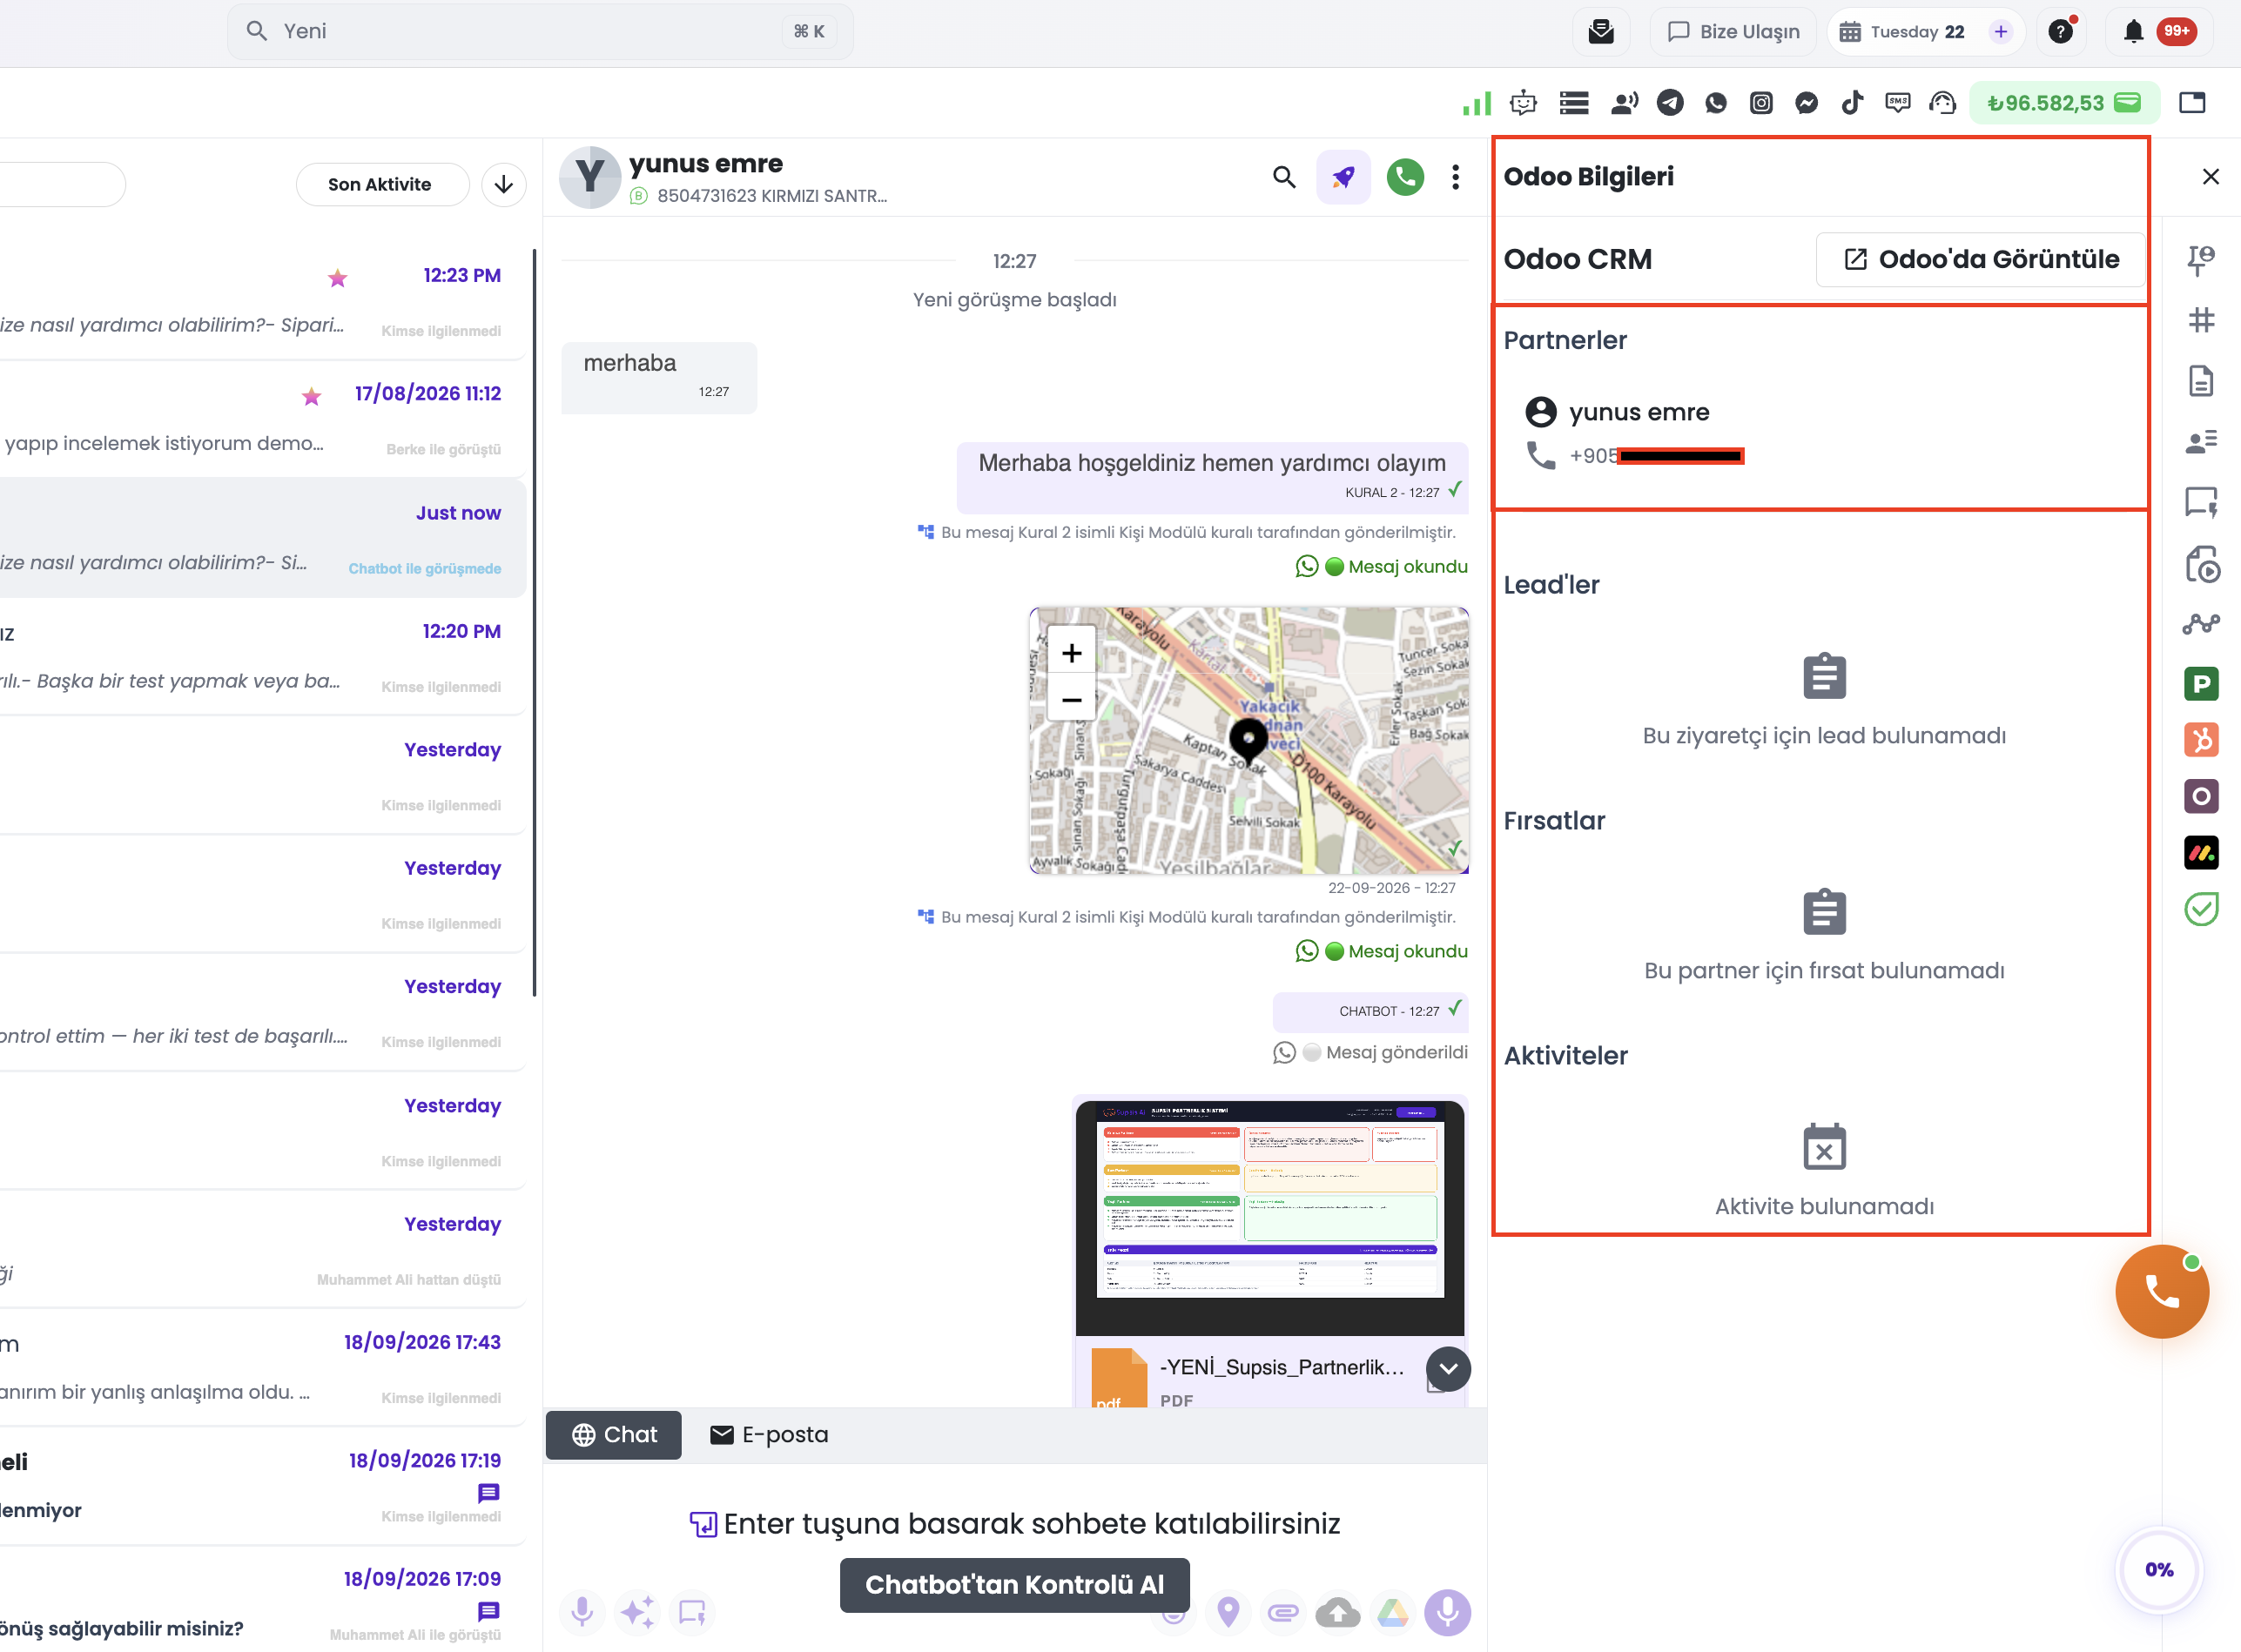
Task: Toggle the panel layout window icon
Action: [x=2192, y=103]
